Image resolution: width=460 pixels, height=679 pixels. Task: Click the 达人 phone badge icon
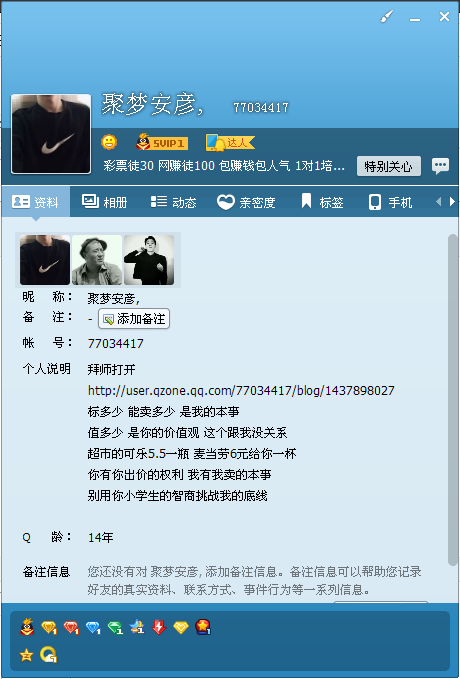point(230,142)
